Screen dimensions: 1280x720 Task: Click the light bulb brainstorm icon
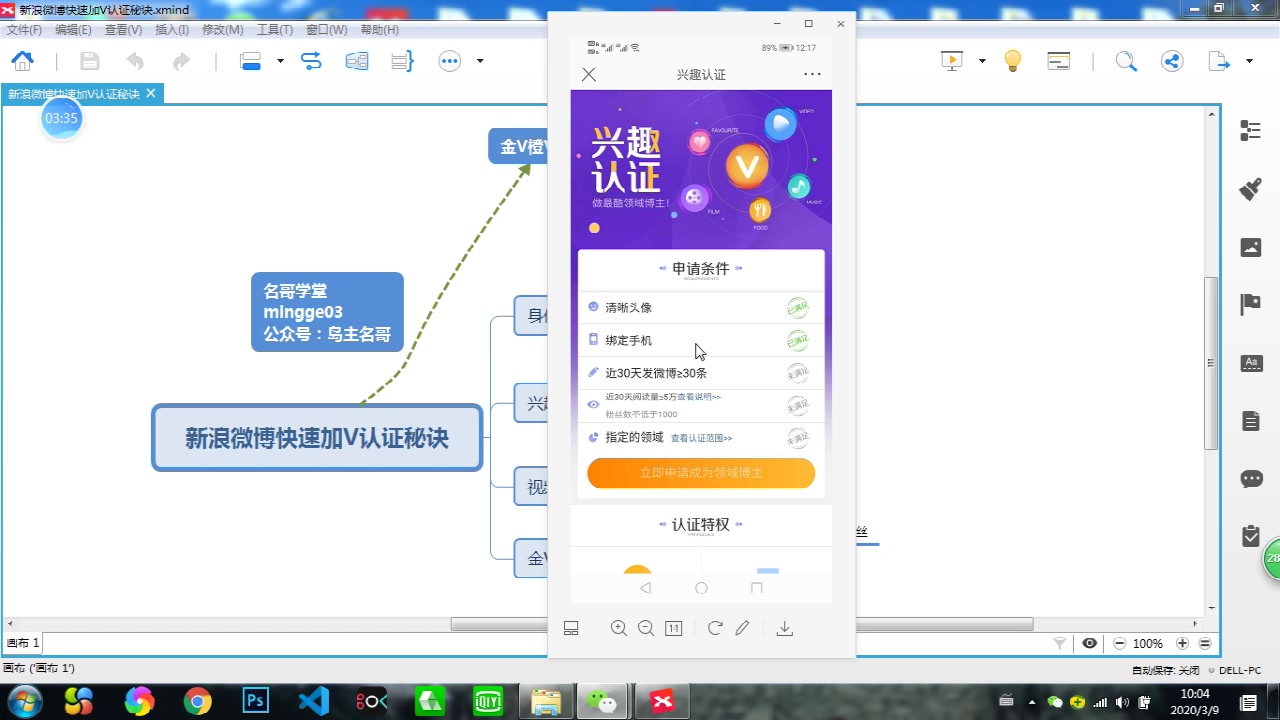[1013, 61]
